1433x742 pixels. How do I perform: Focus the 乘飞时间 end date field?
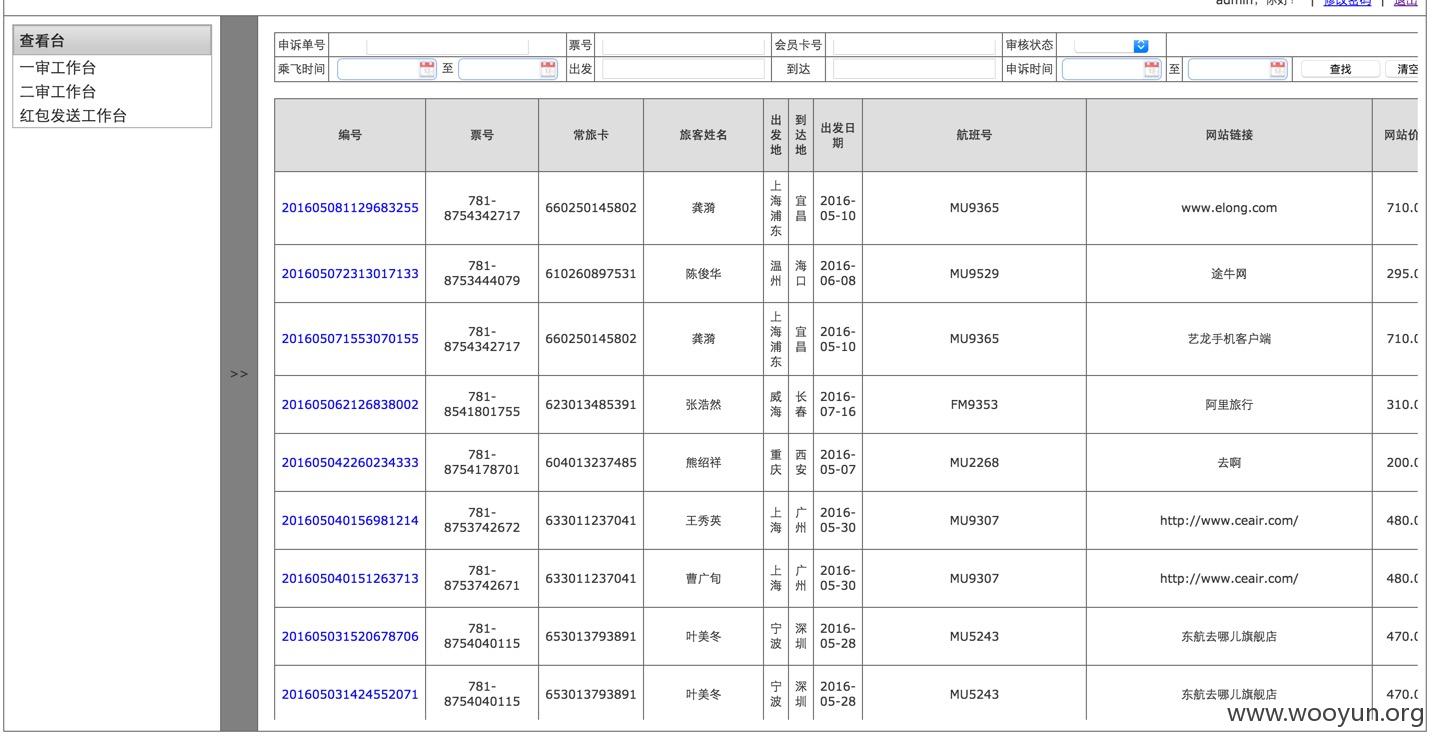click(x=508, y=69)
